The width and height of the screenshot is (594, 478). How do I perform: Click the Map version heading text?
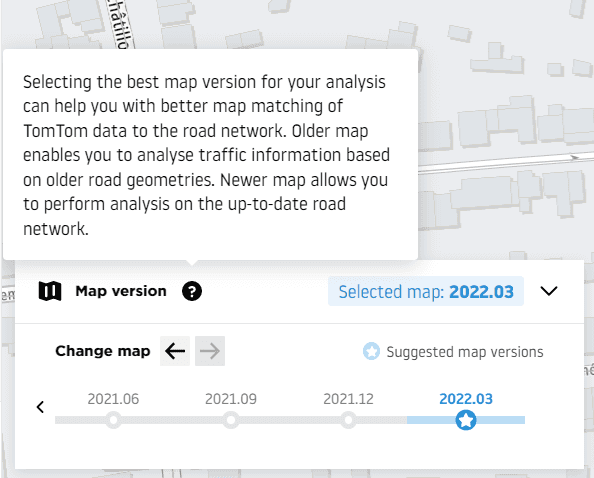[121, 291]
